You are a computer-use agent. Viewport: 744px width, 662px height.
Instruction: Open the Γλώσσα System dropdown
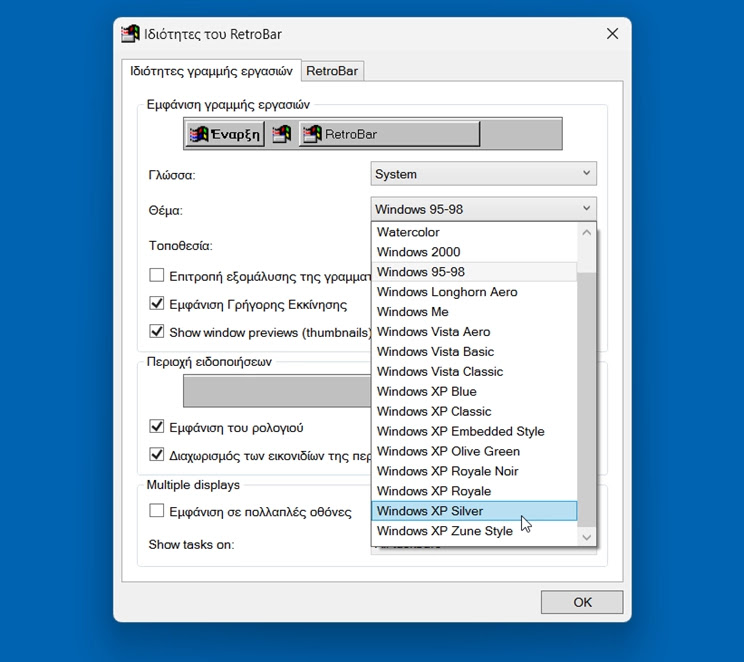(x=484, y=174)
